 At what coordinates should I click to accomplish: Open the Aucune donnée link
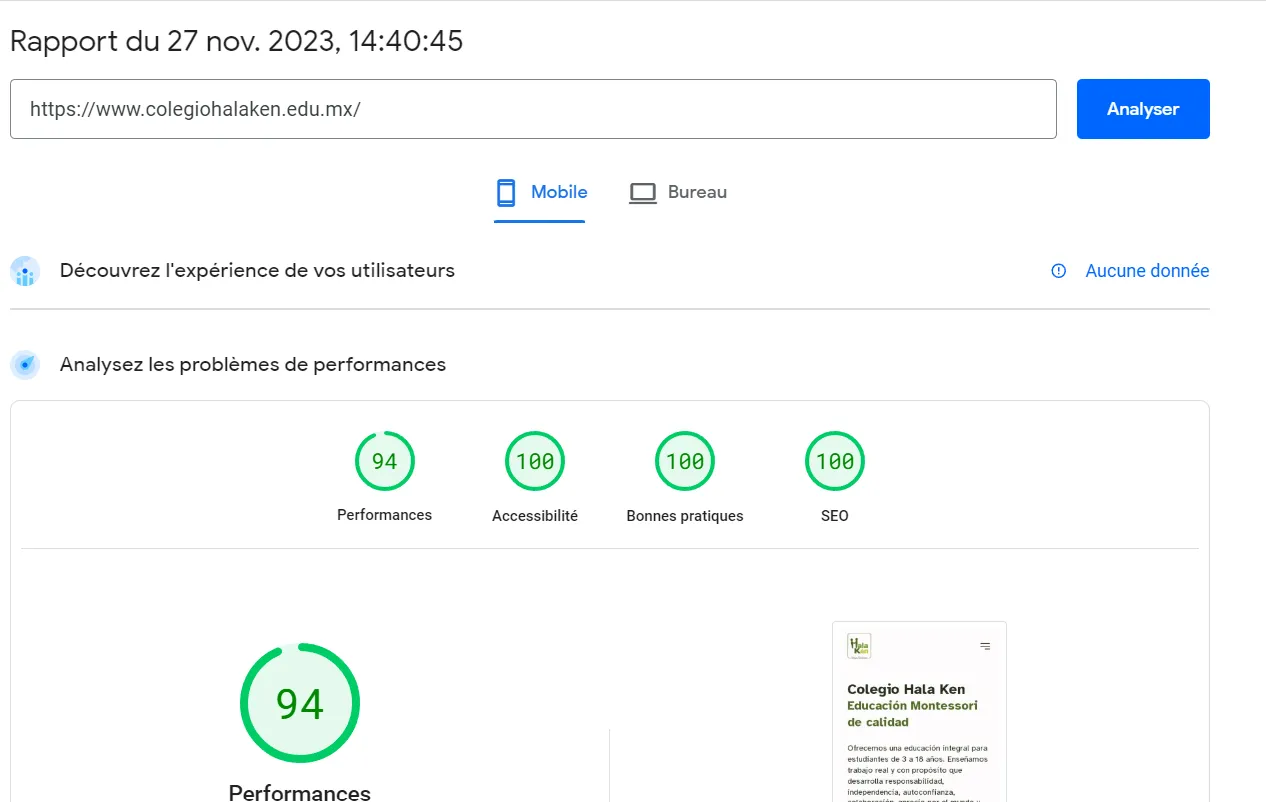[1146, 271]
